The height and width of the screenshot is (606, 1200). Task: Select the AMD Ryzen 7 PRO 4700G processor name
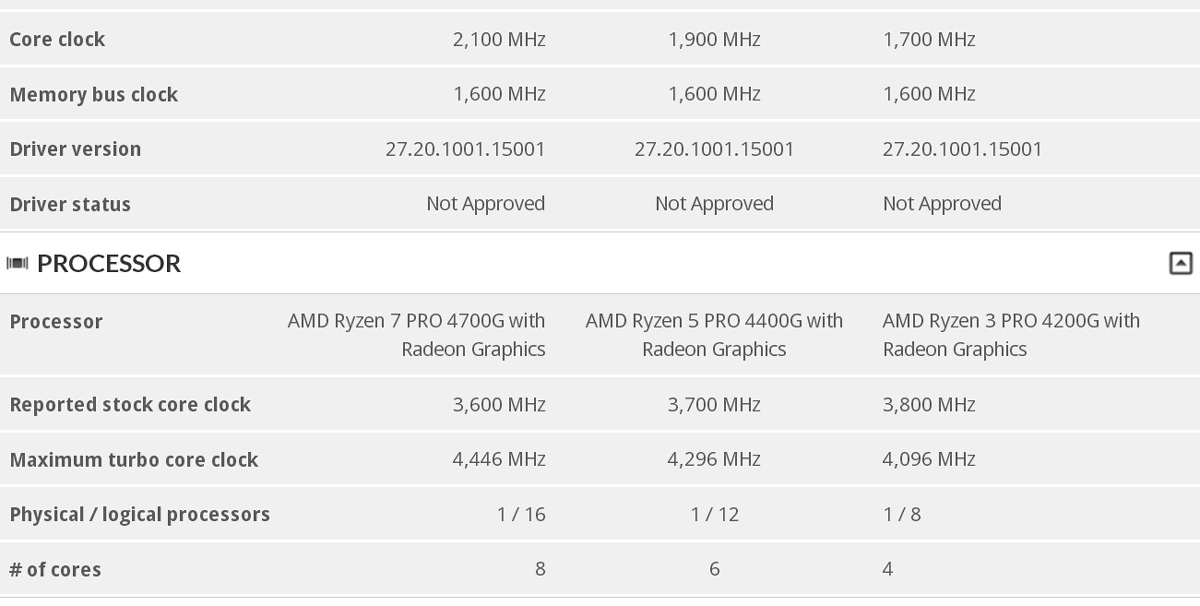click(x=416, y=335)
